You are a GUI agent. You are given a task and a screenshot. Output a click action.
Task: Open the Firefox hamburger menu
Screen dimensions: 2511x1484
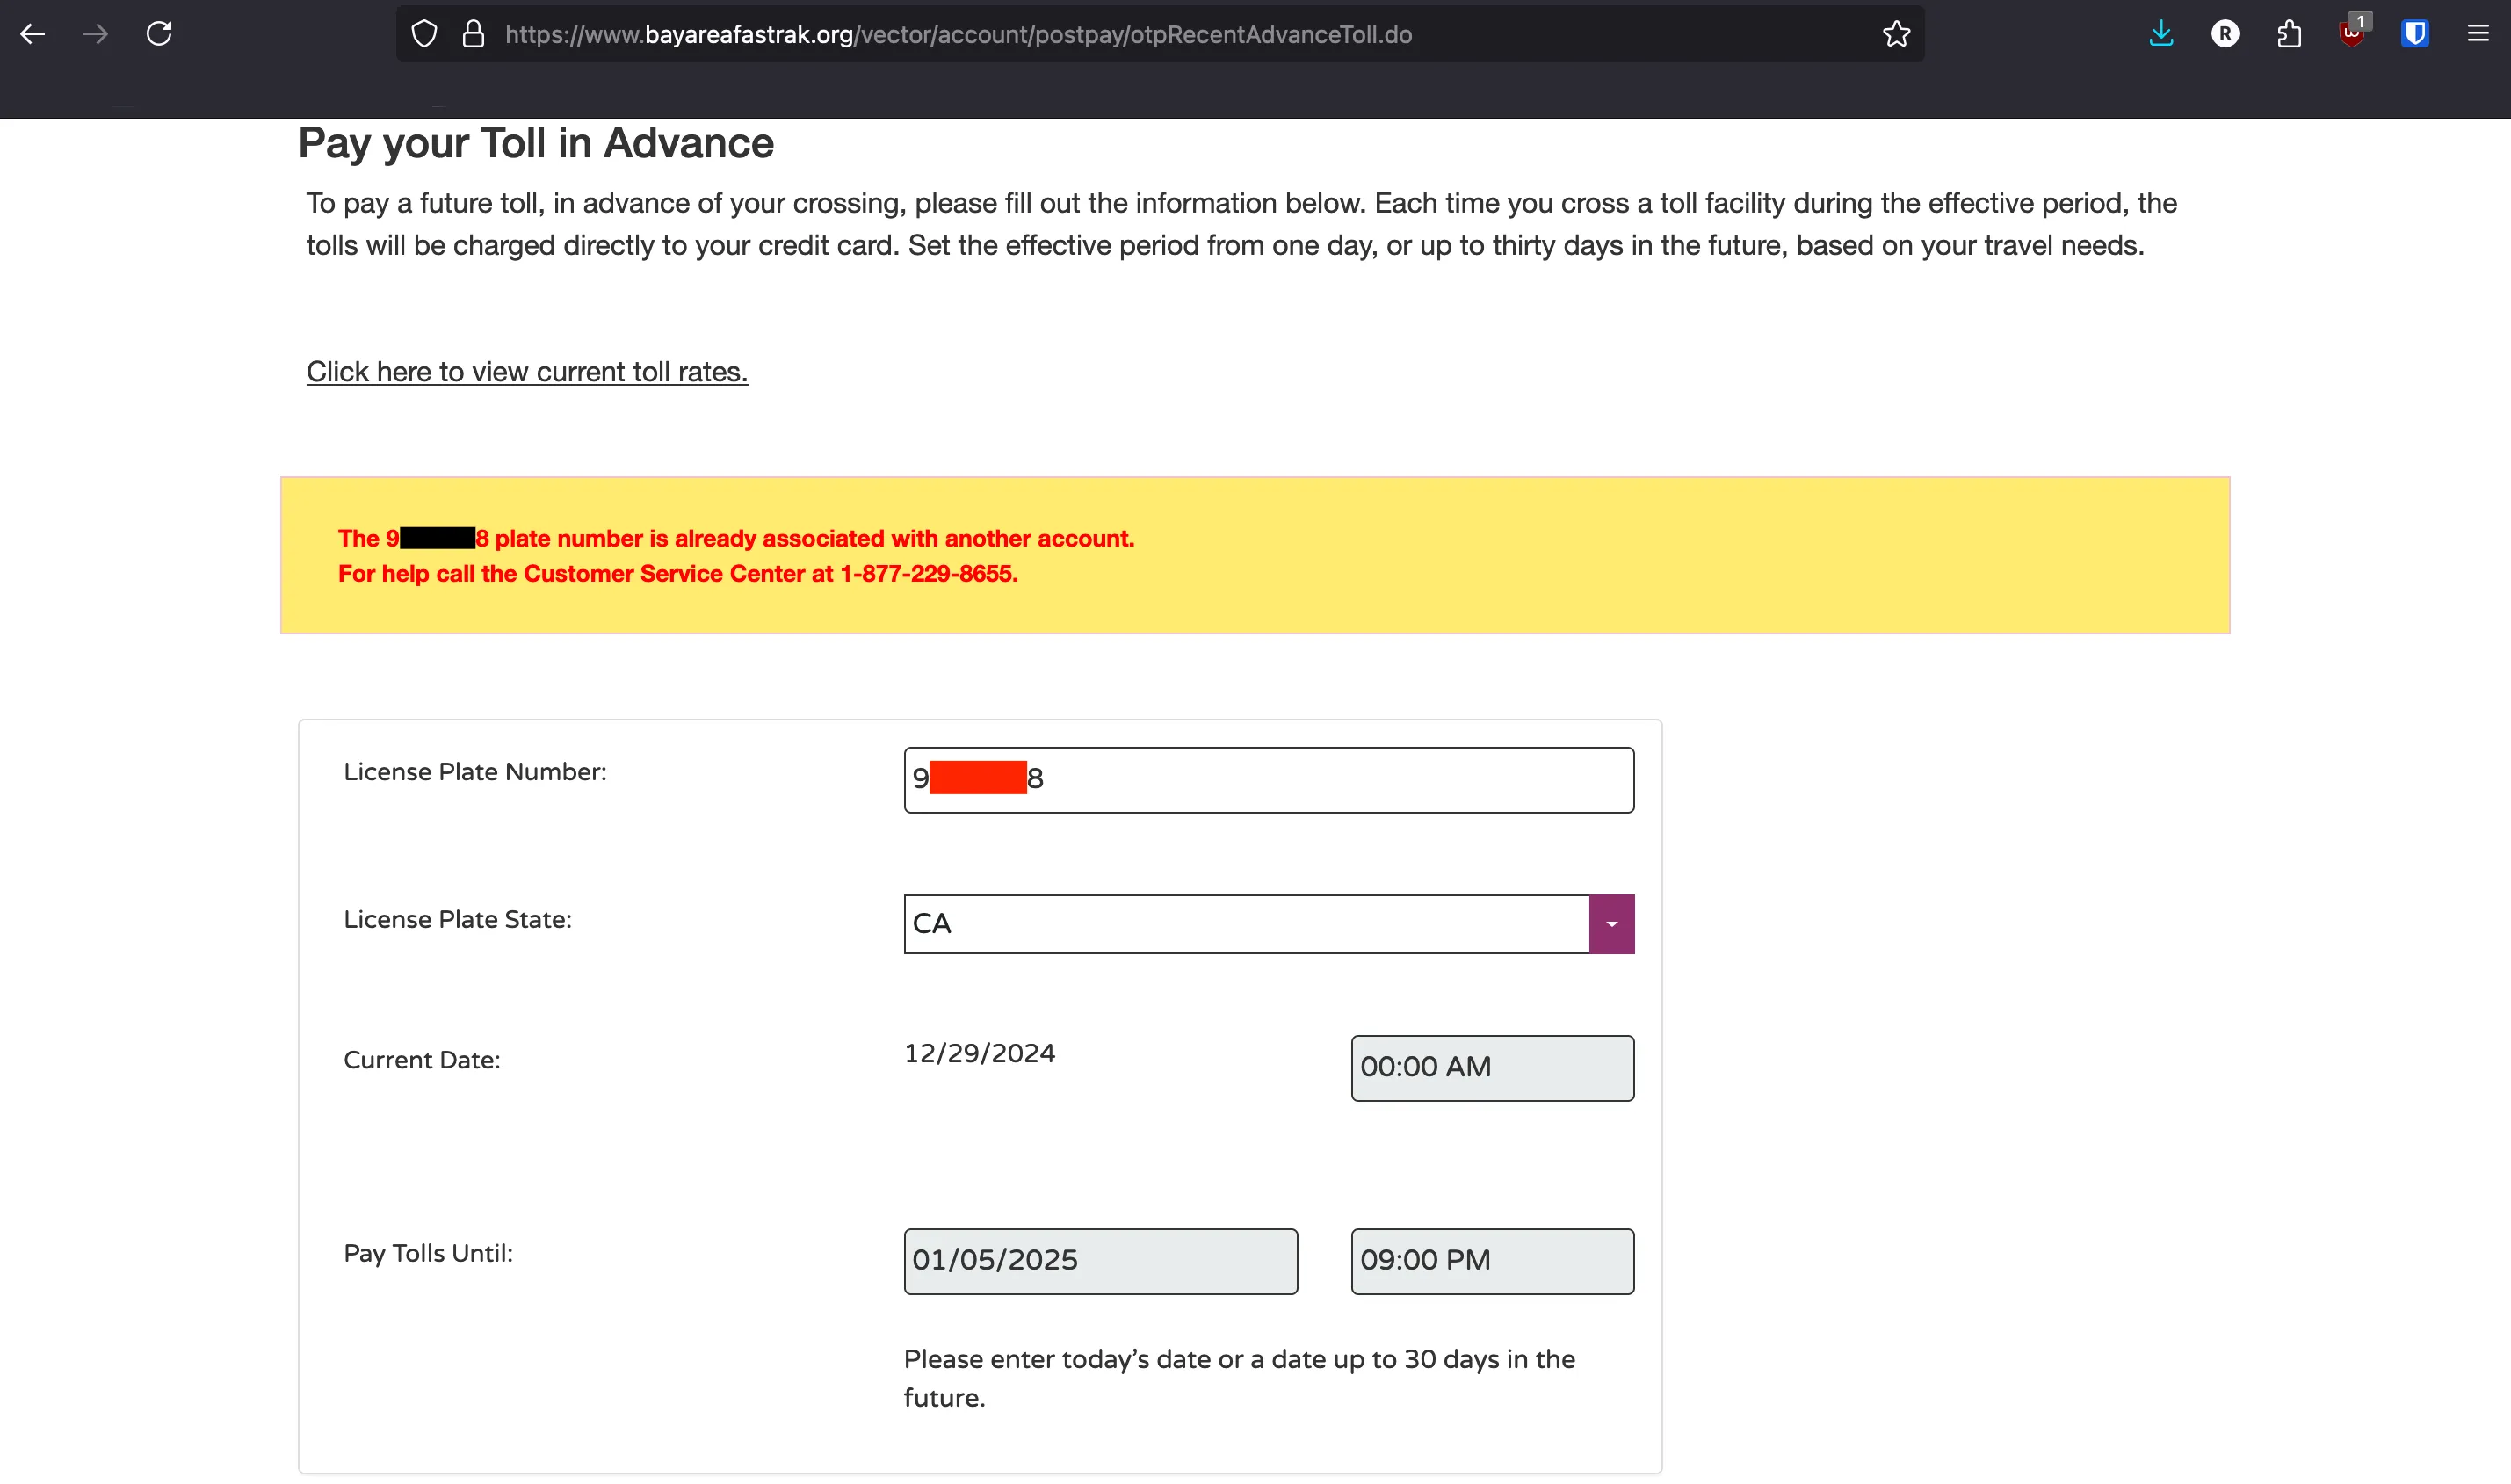click(2478, 34)
